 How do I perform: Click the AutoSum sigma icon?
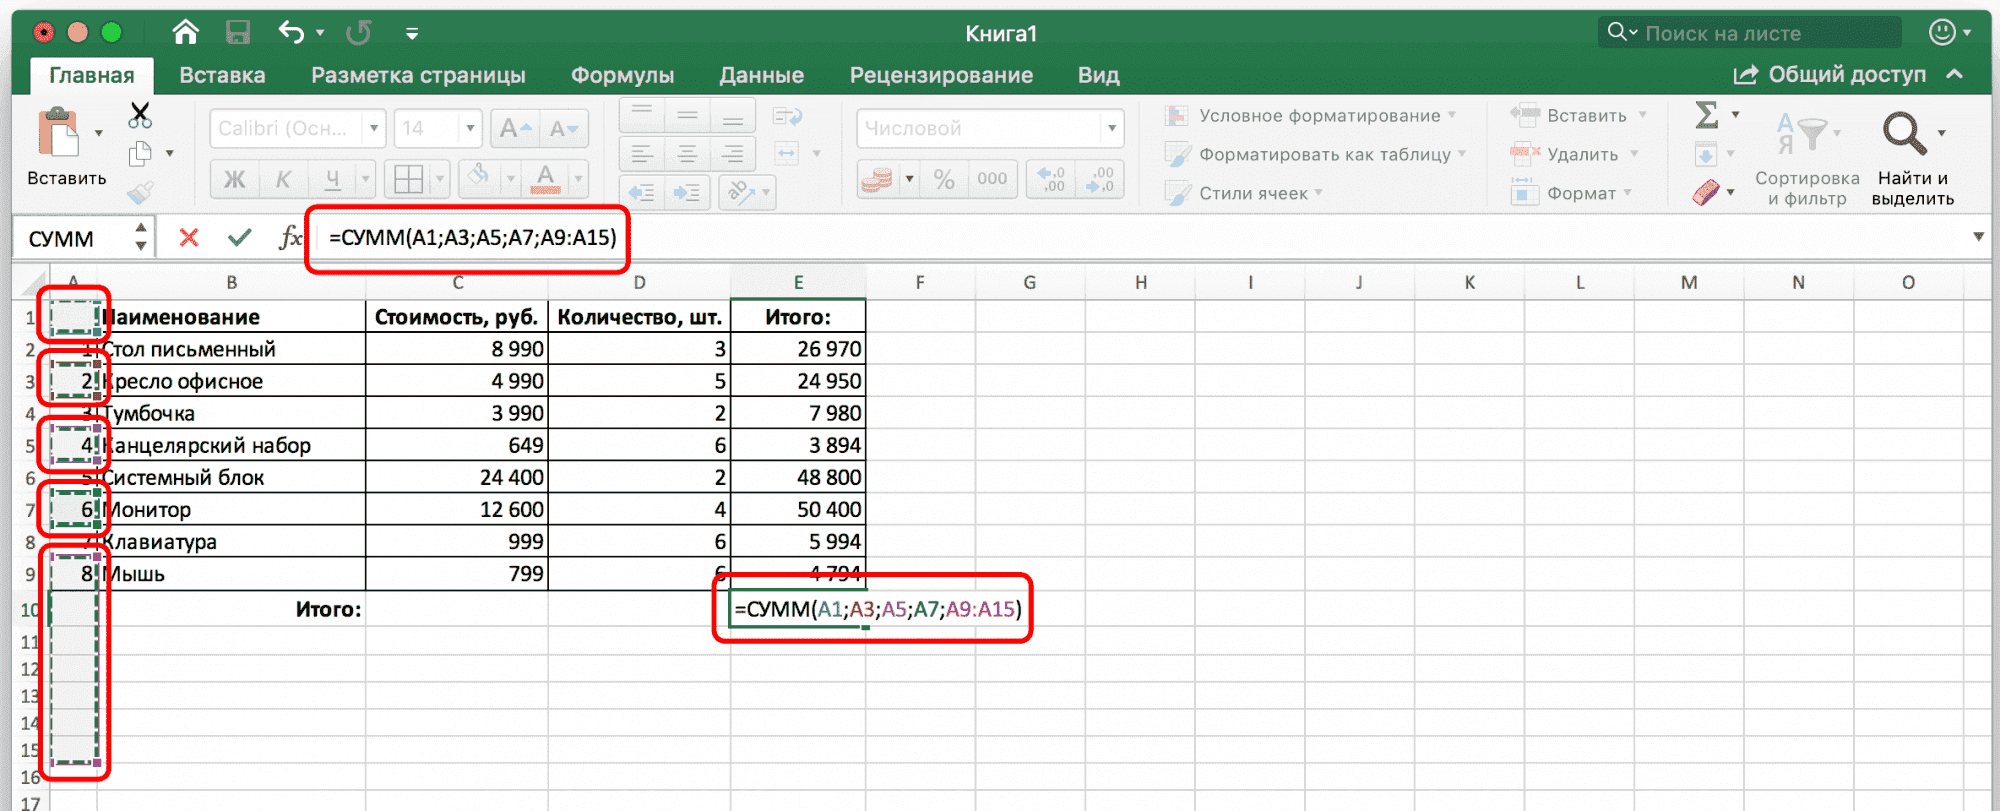pyautogui.click(x=1707, y=115)
